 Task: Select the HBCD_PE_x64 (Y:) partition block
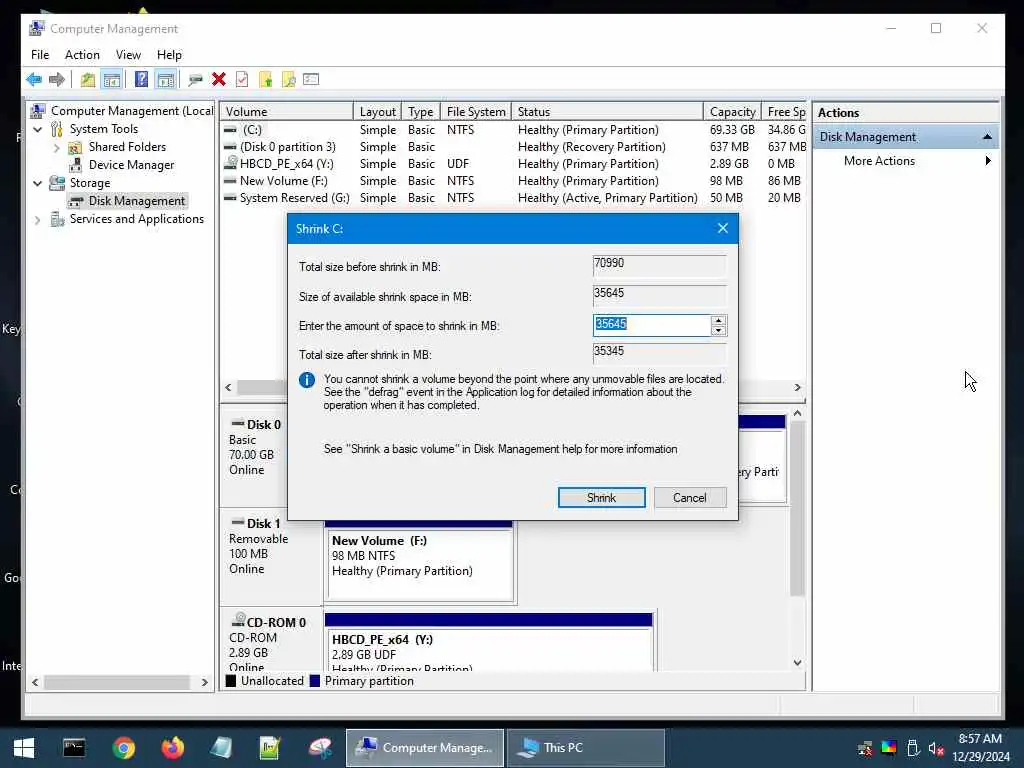click(488, 650)
